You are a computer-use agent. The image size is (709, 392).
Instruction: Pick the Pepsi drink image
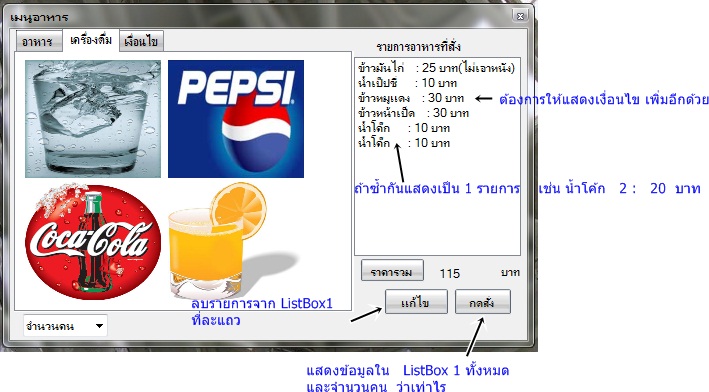236,119
